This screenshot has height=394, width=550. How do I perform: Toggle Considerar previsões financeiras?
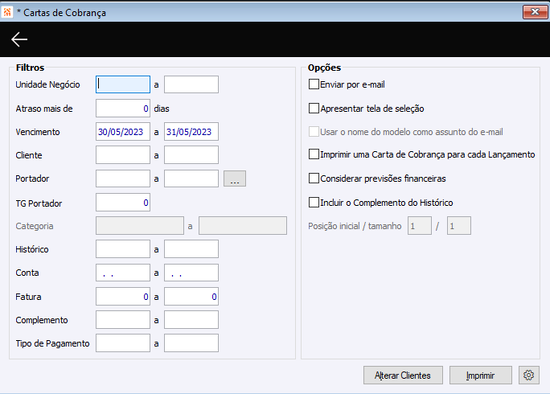click(314, 178)
